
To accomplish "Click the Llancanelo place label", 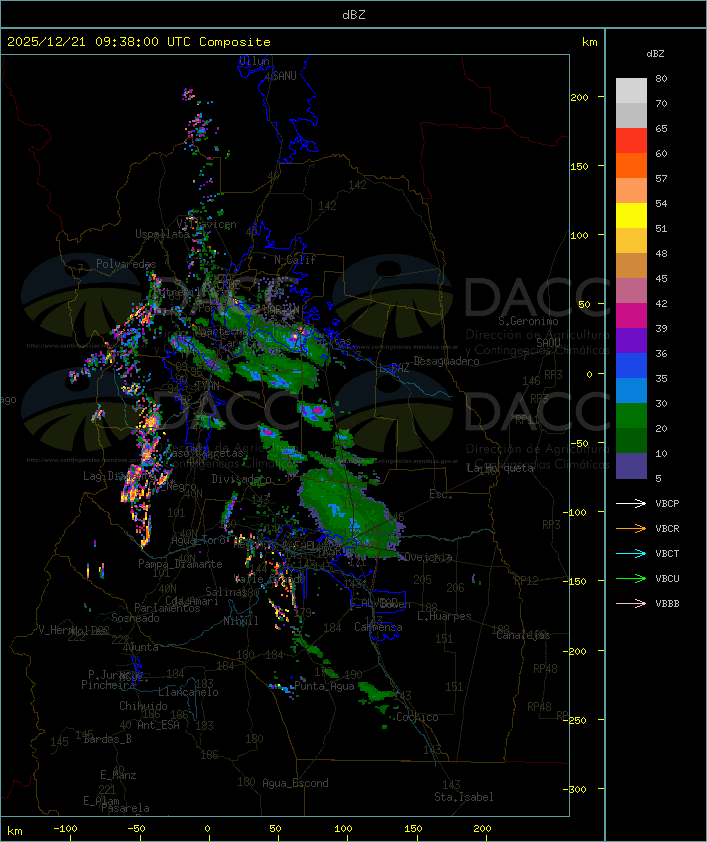I will coord(188,692).
